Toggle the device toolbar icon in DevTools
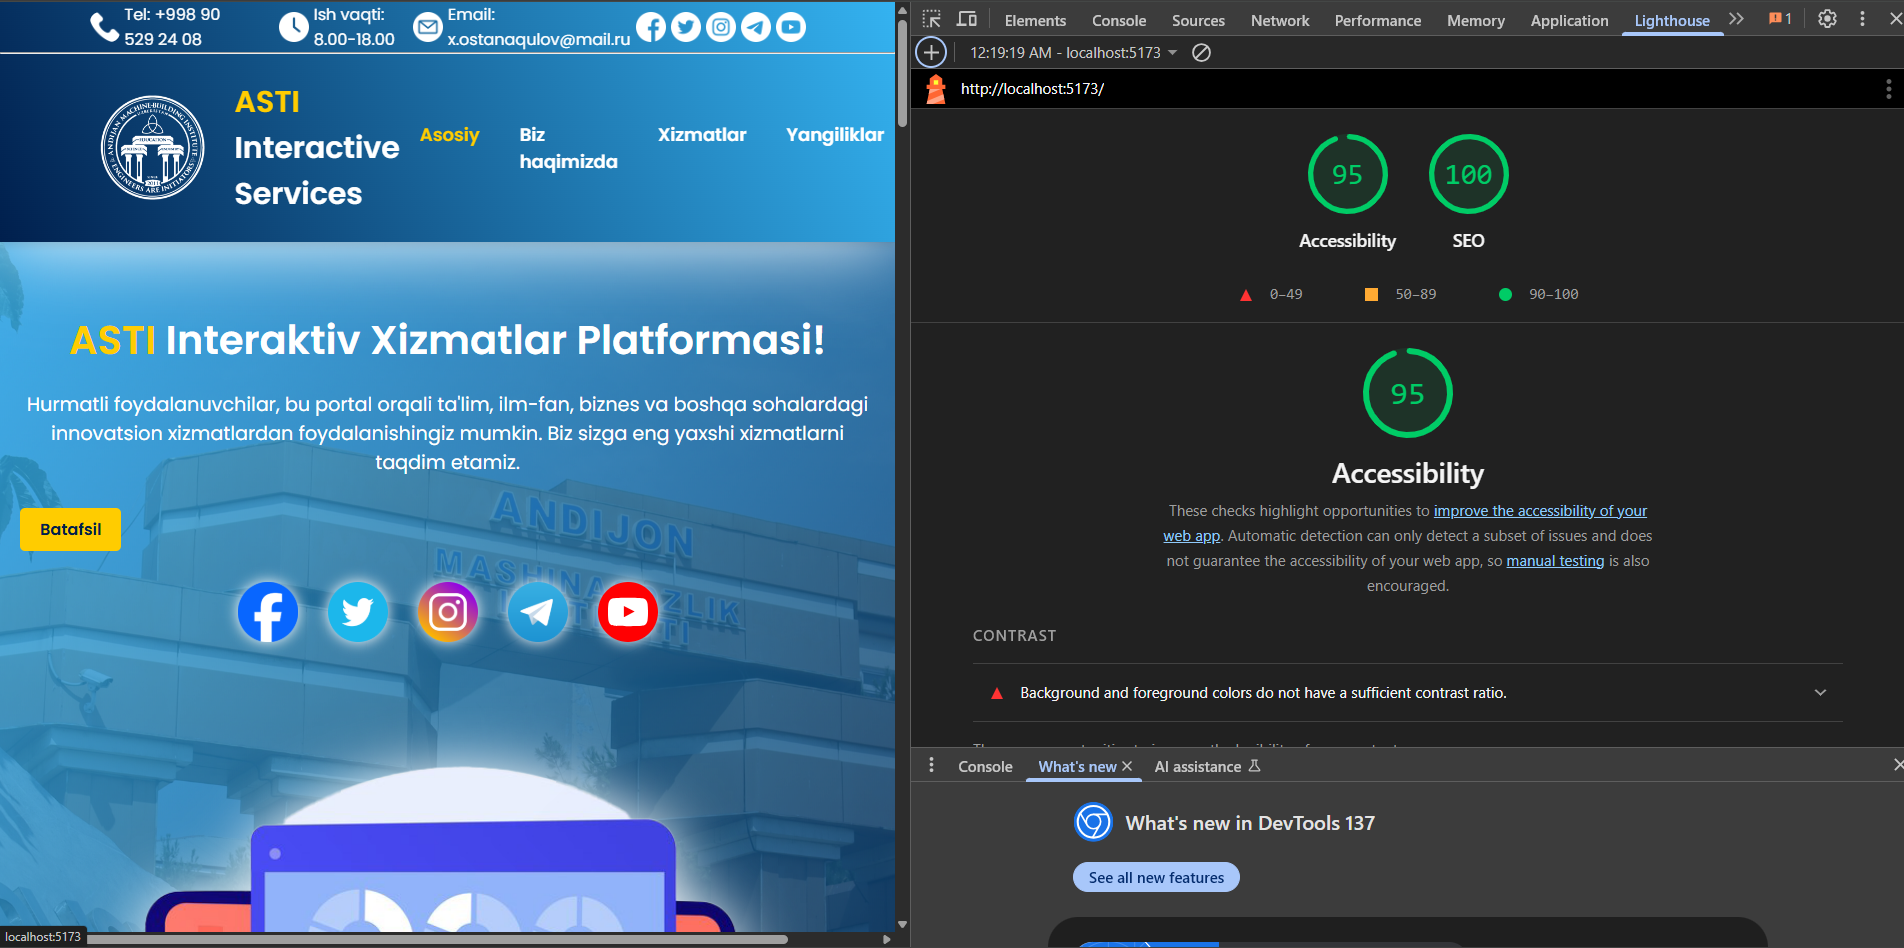Screen dimensions: 1904x948 (967, 19)
